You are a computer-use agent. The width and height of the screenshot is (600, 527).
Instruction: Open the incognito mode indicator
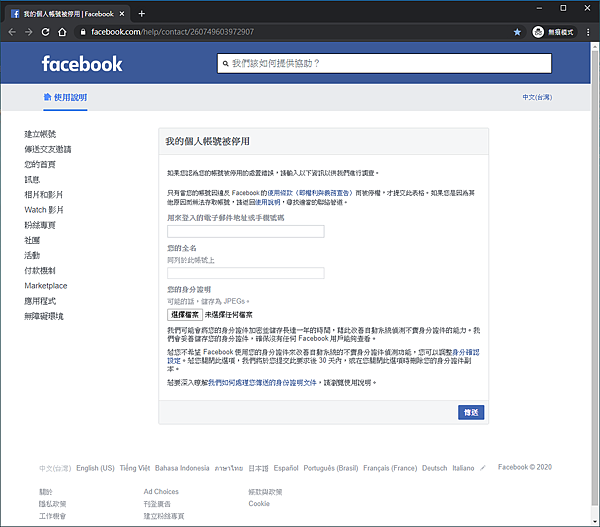click(553, 32)
